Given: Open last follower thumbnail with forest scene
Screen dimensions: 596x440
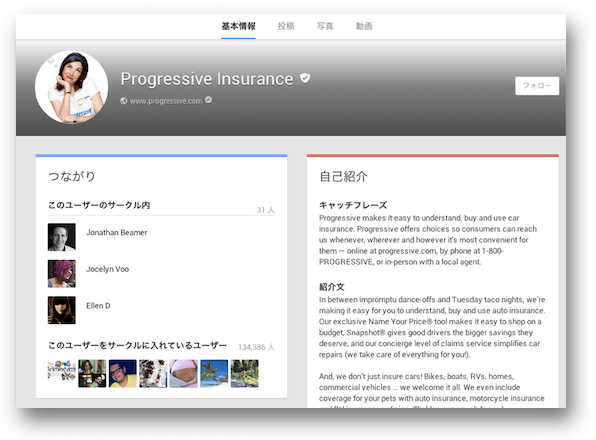Looking at the screenshot, I should [244, 374].
